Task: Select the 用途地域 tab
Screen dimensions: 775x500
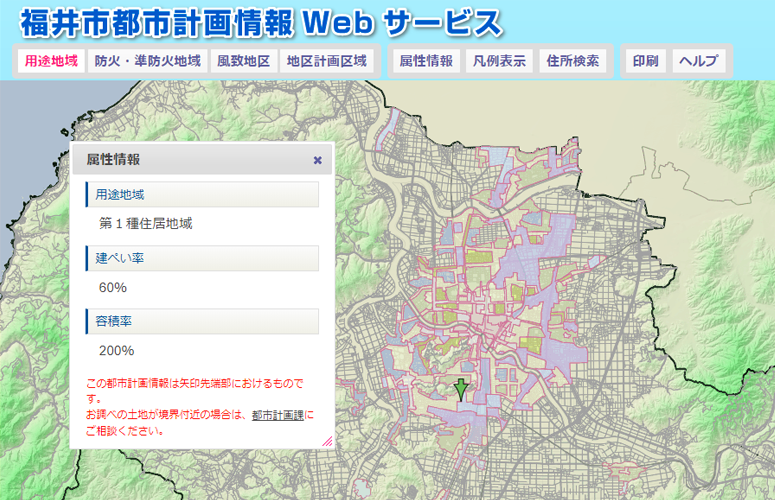Action: coord(51,61)
